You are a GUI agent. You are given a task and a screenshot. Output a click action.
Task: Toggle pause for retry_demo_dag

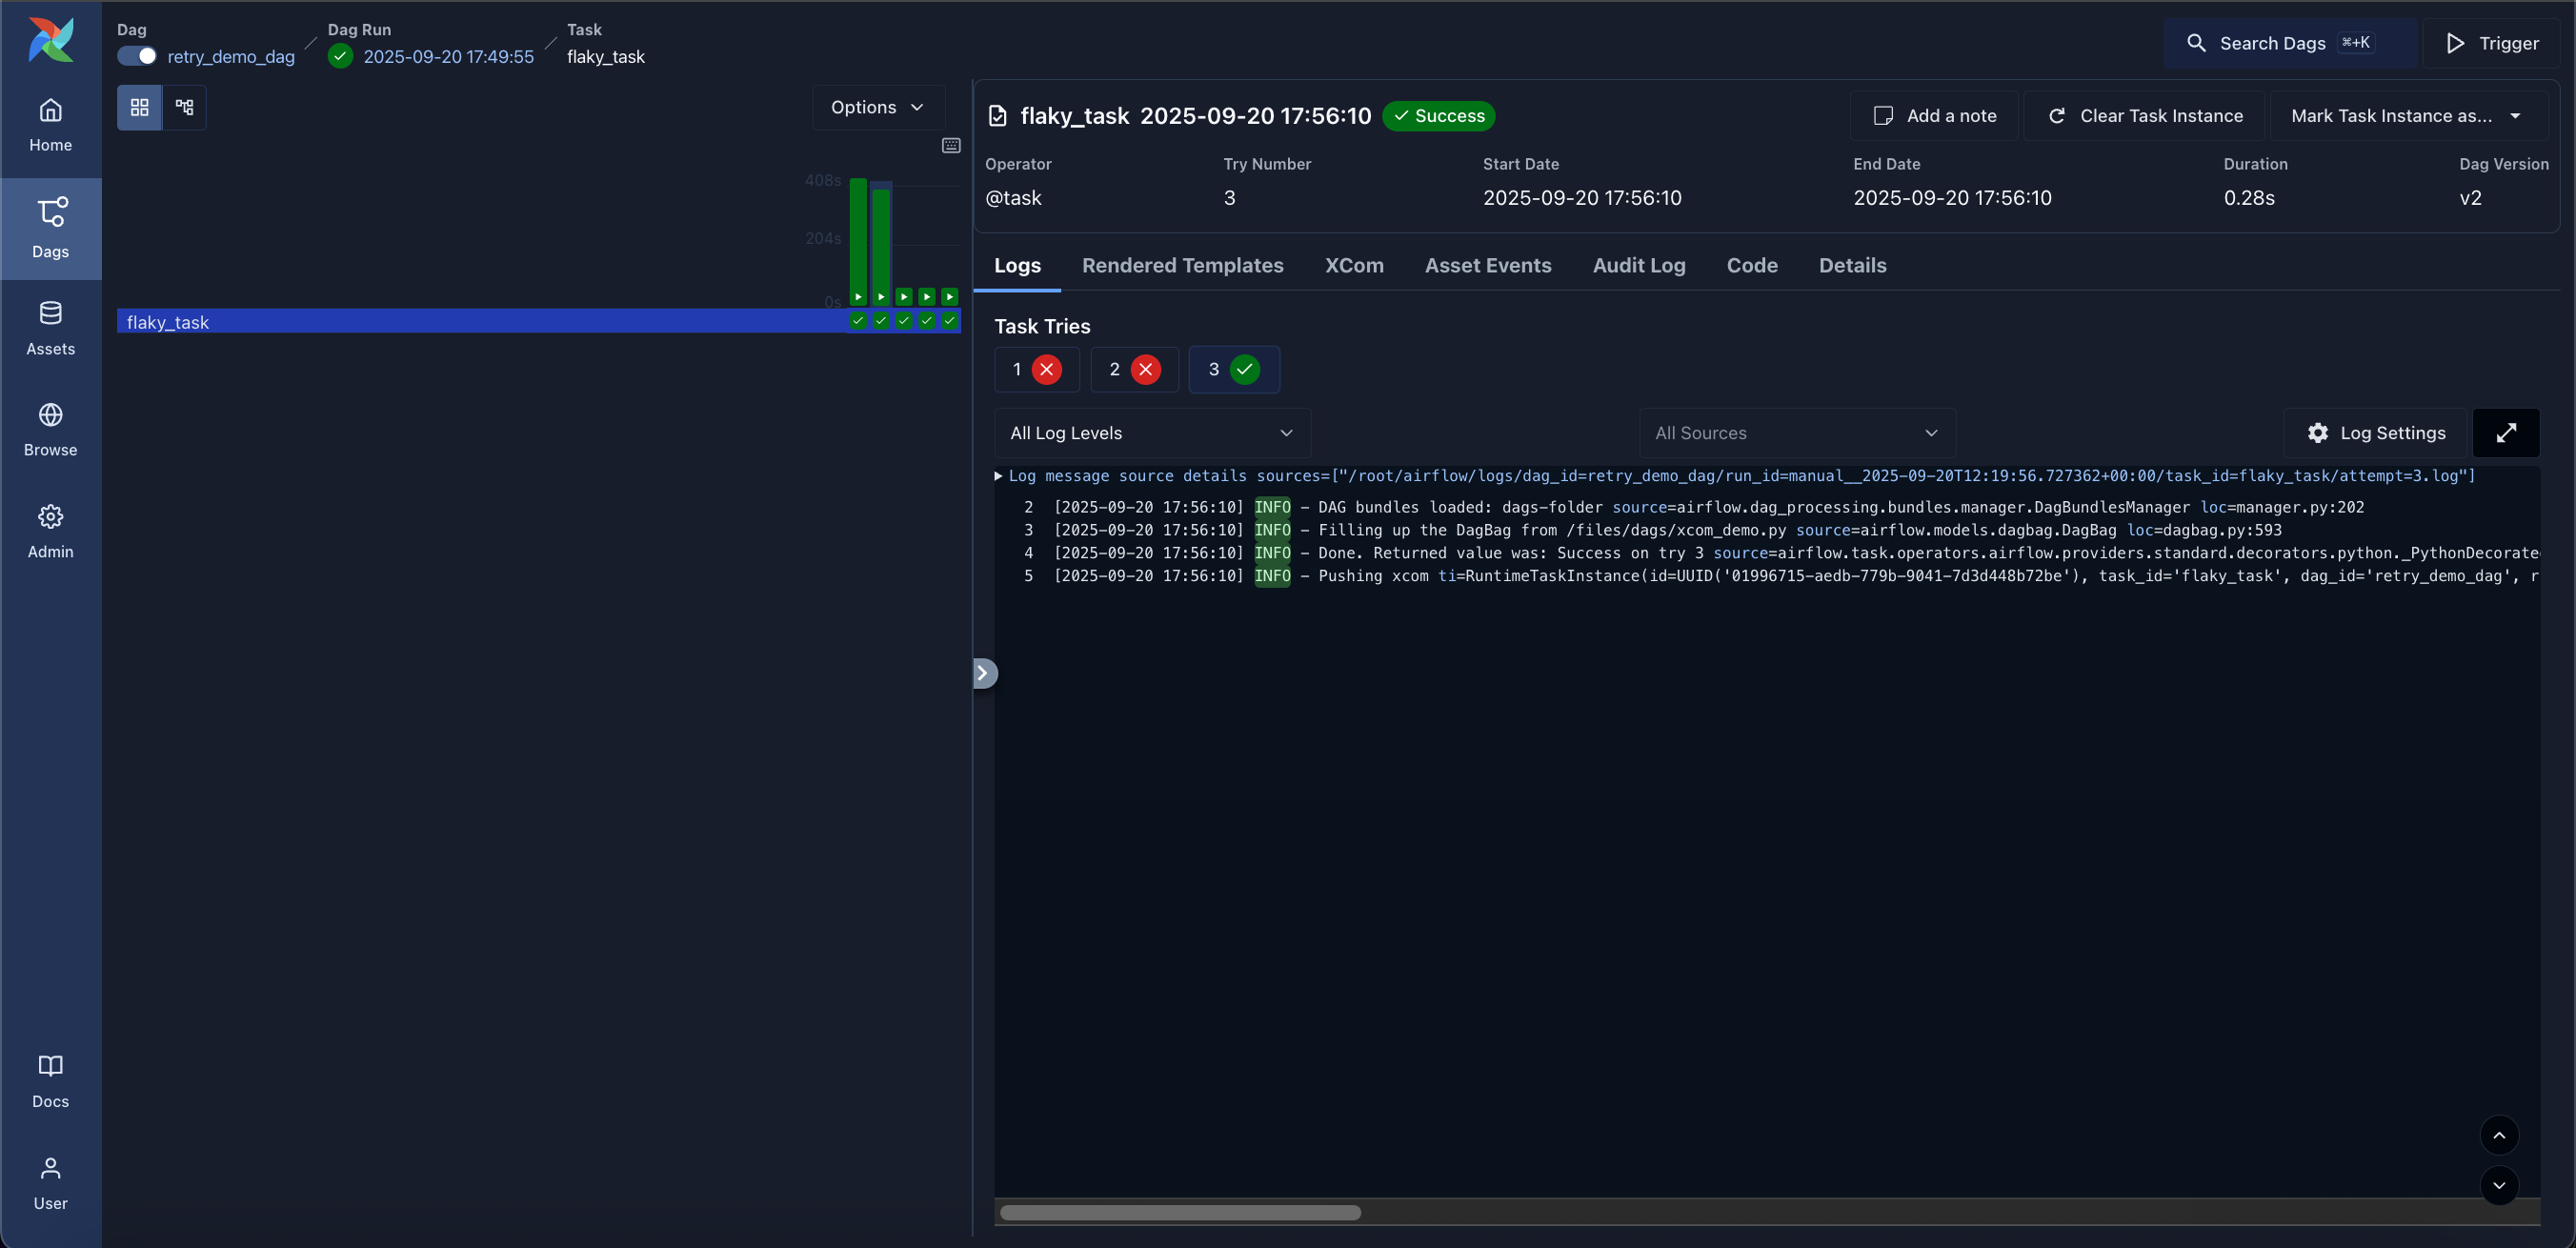click(135, 56)
